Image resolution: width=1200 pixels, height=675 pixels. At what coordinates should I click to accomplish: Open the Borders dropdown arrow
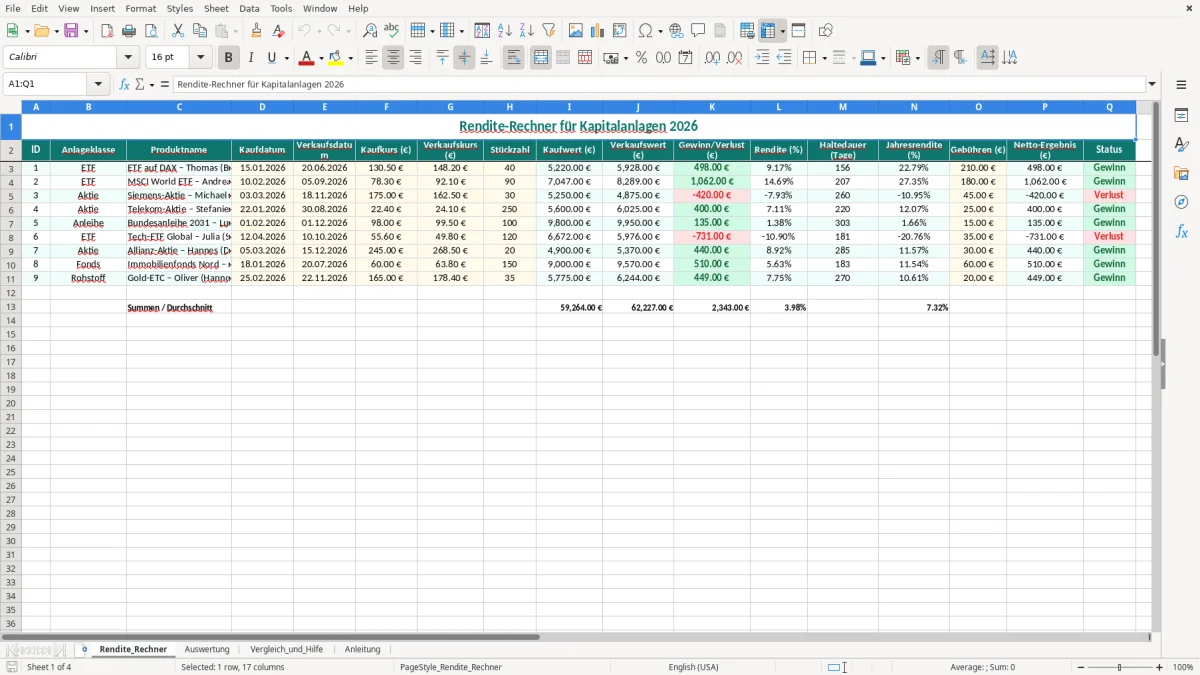coord(823,58)
